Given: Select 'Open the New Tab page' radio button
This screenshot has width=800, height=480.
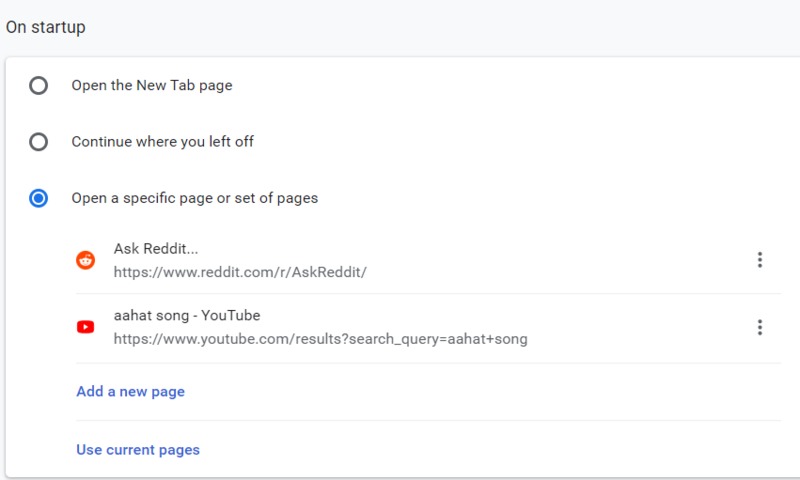Looking at the screenshot, I should click(x=38, y=85).
